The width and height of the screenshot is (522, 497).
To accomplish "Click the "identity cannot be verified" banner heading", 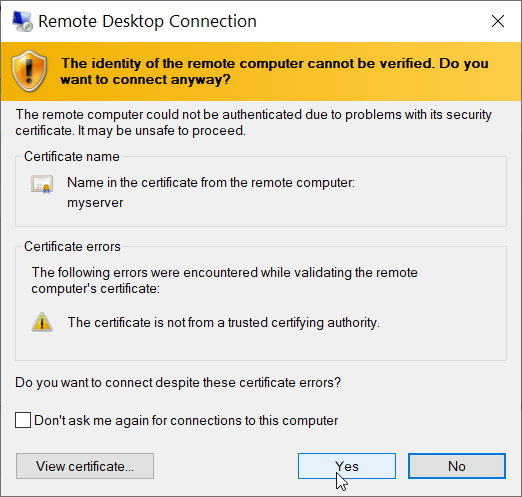I will pos(275,71).
